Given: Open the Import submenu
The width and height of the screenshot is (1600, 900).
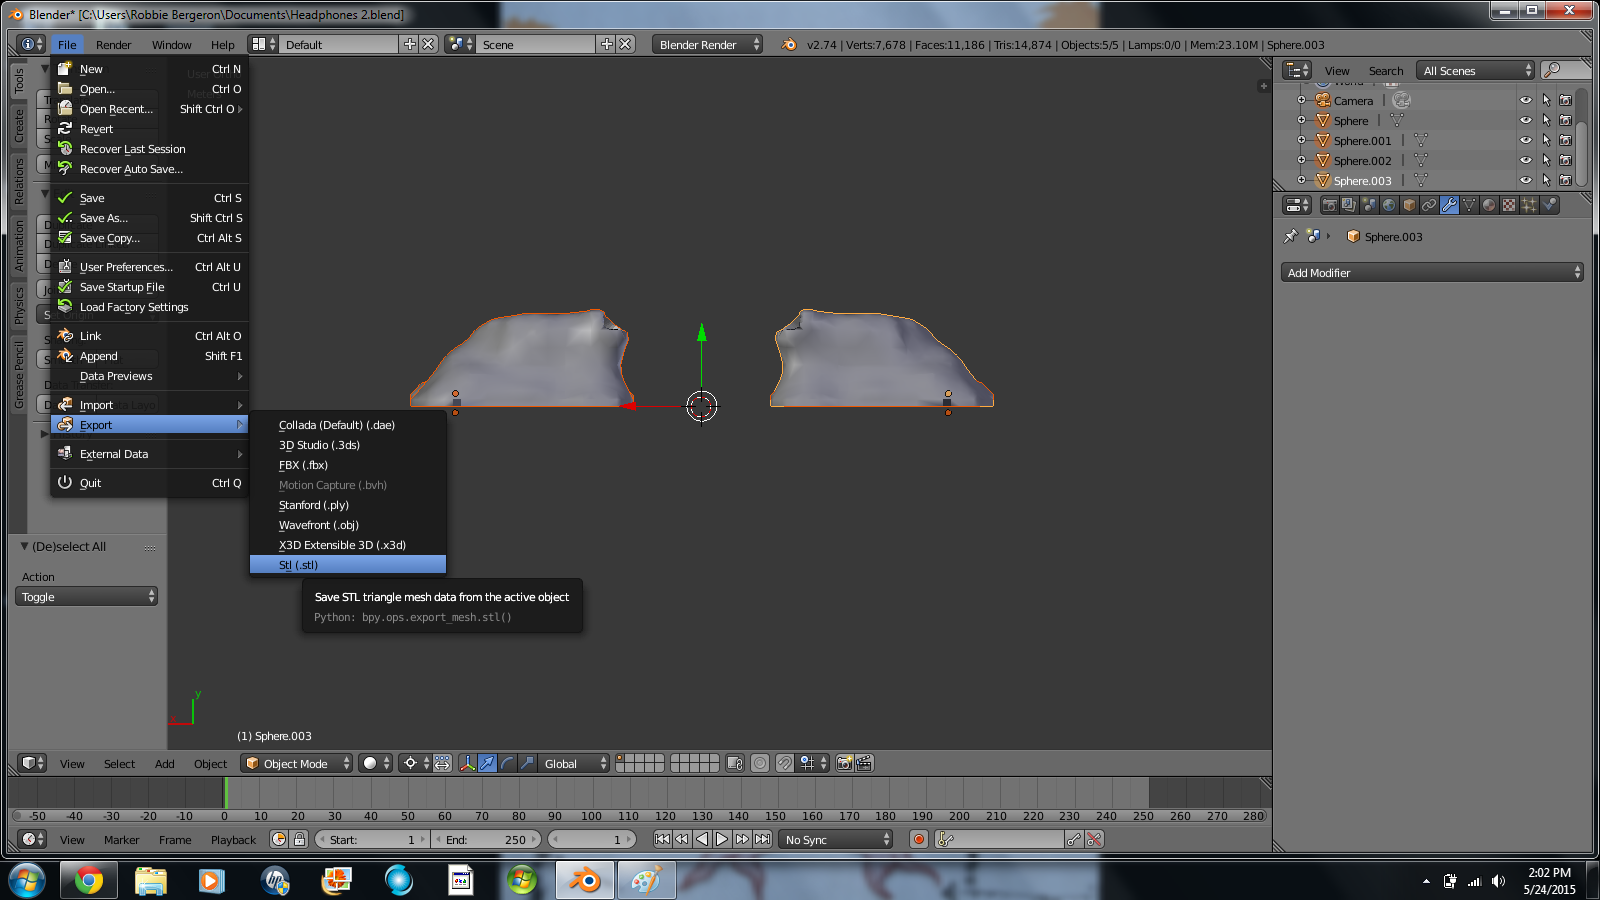Looking at the screenshot, I should [x=150, y=405].
